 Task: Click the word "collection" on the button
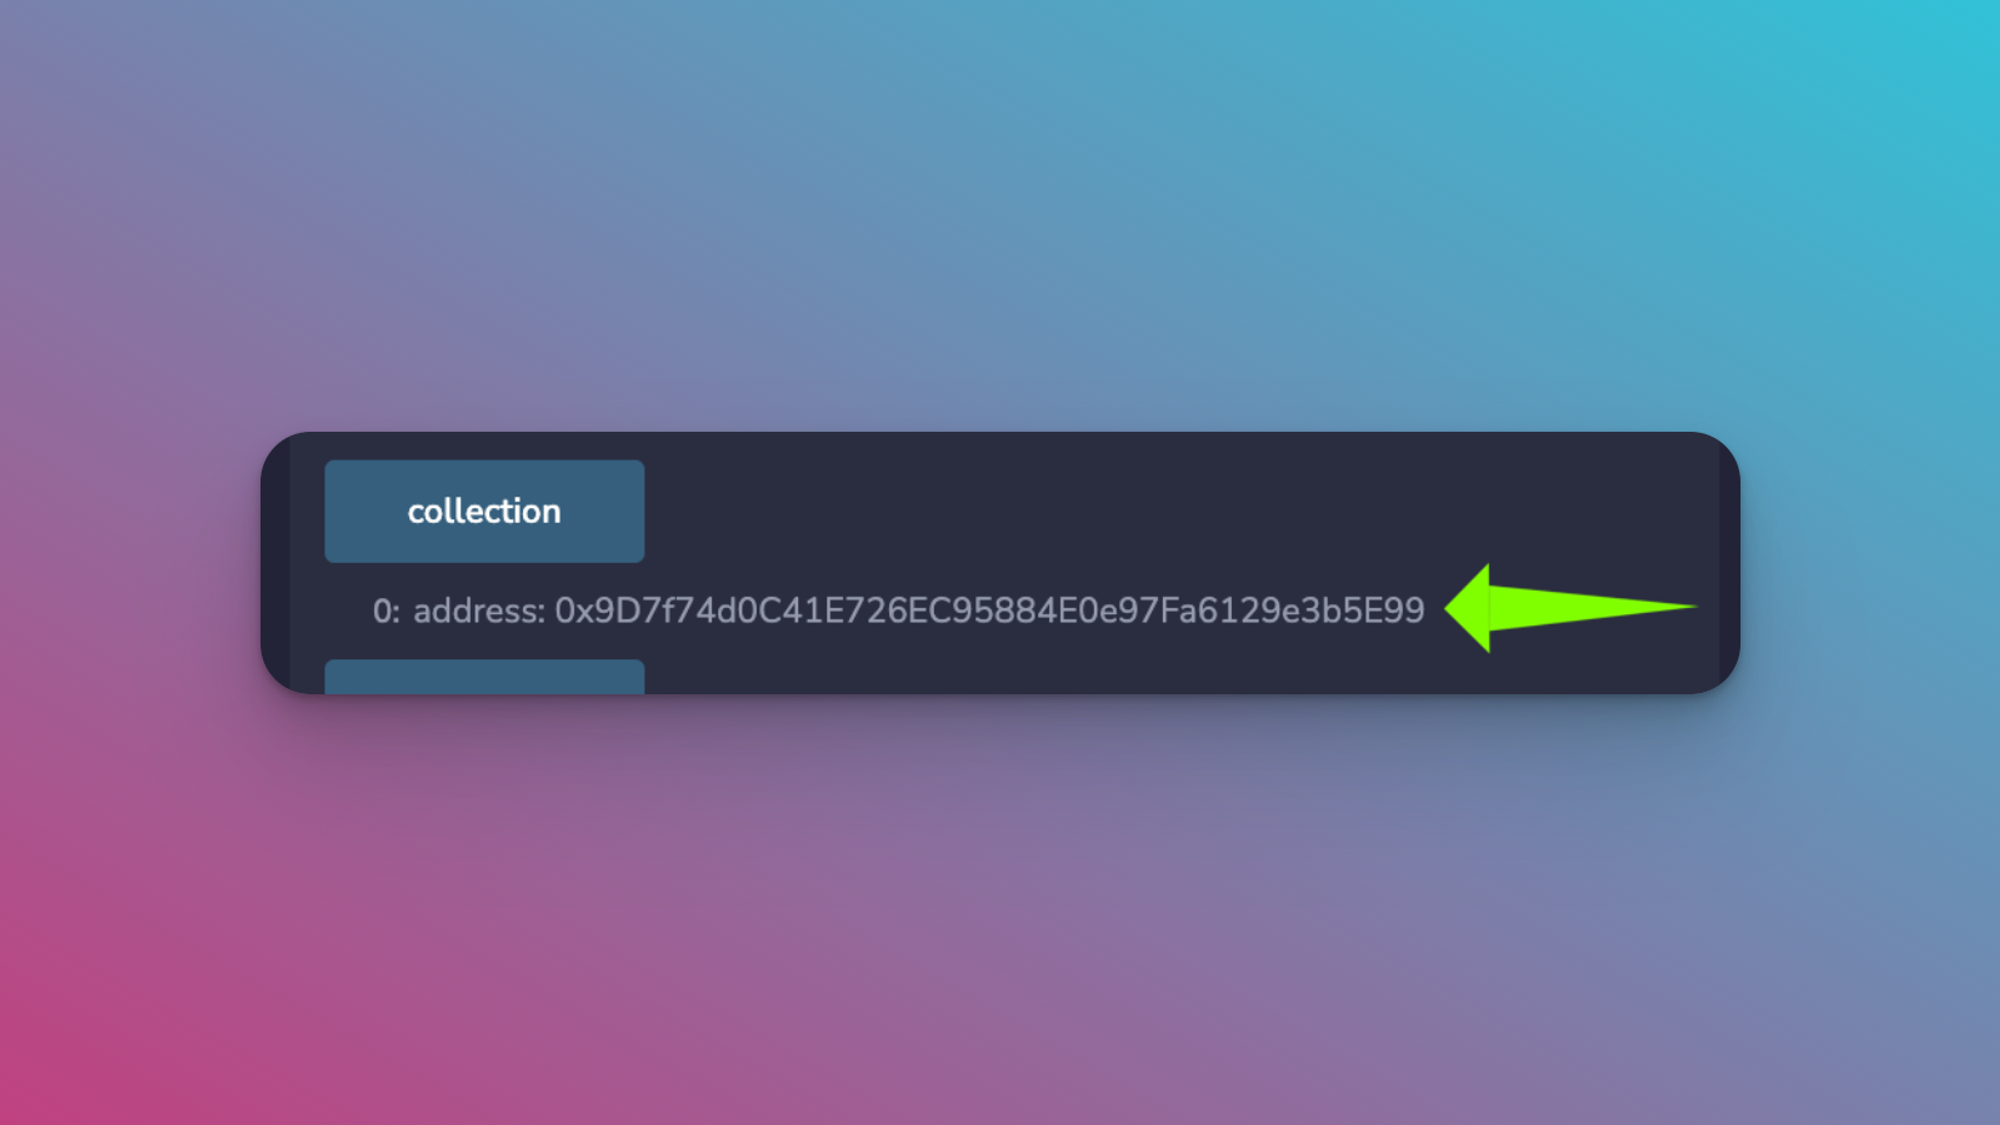484,511
